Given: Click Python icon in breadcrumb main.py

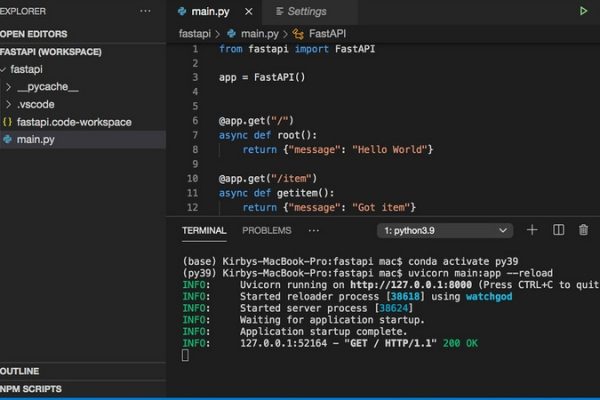Looking at the screenshot, I should point(231,34).
